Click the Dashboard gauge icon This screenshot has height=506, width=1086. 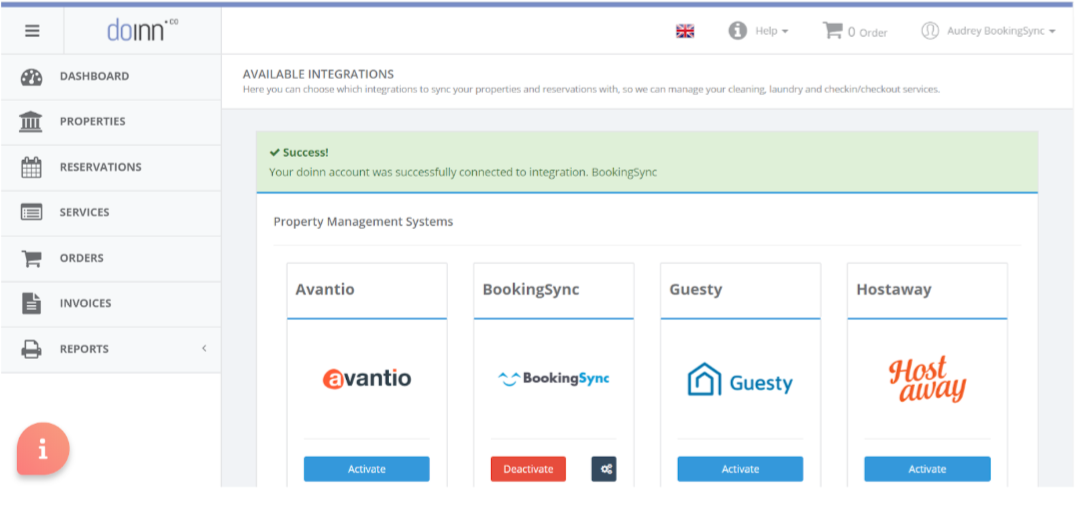pos(31,77)
